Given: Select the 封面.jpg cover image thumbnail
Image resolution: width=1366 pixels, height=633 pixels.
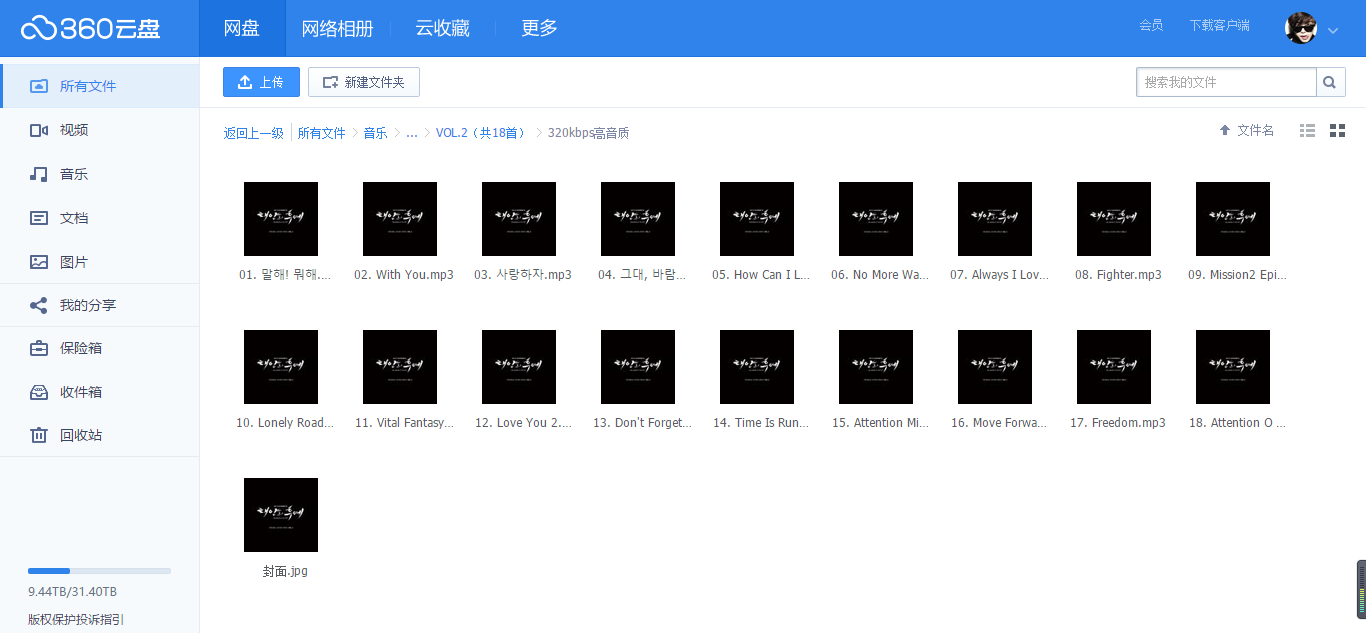Looking at the screenshot, I should [281, 515].
